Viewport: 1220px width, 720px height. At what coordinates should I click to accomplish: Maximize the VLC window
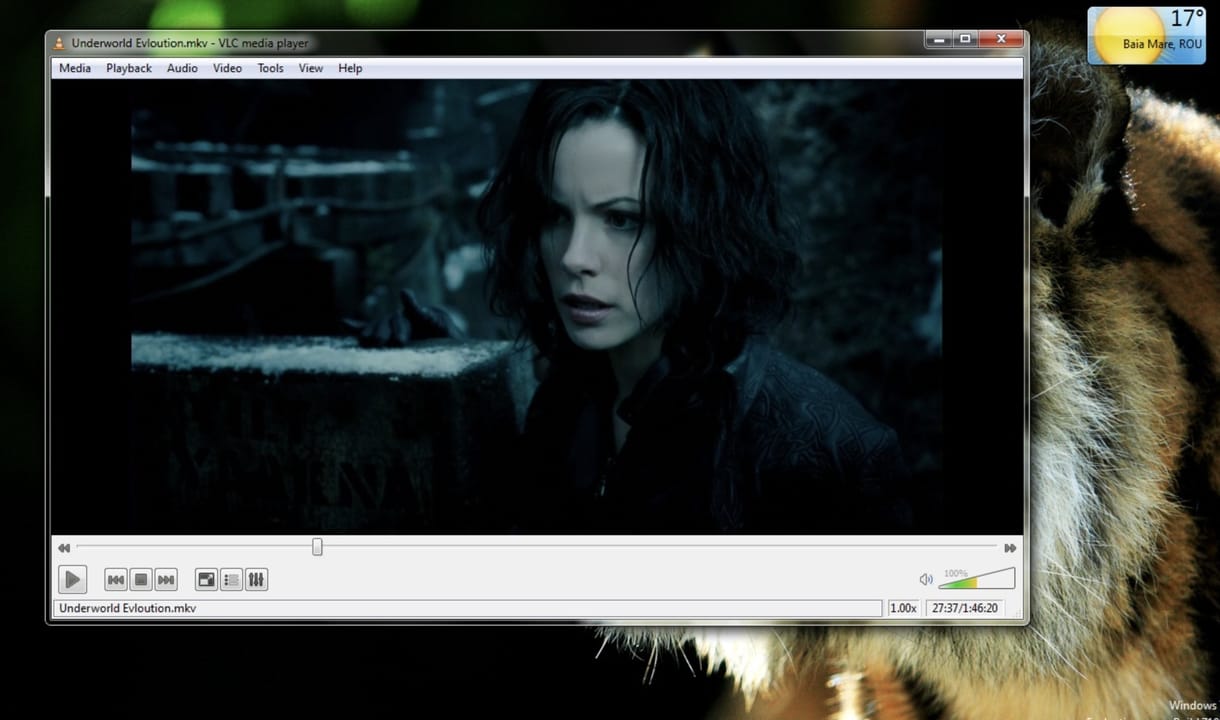pyautogui.click(x=964, y=40)
